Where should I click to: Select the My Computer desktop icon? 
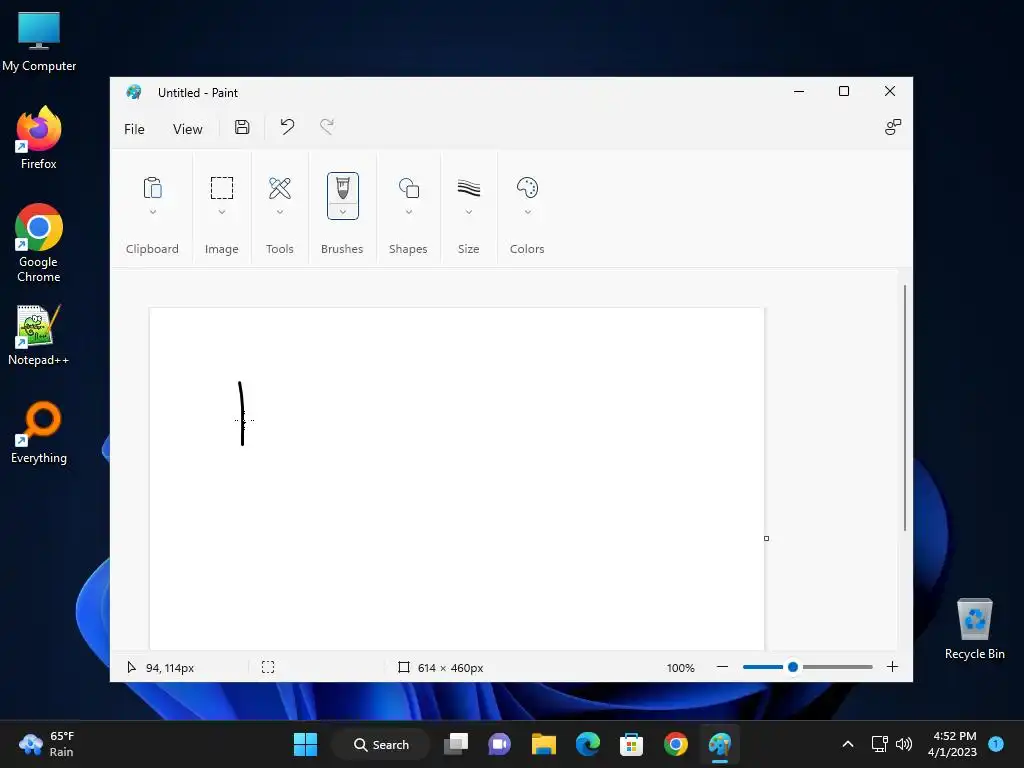tap(39, 41)
